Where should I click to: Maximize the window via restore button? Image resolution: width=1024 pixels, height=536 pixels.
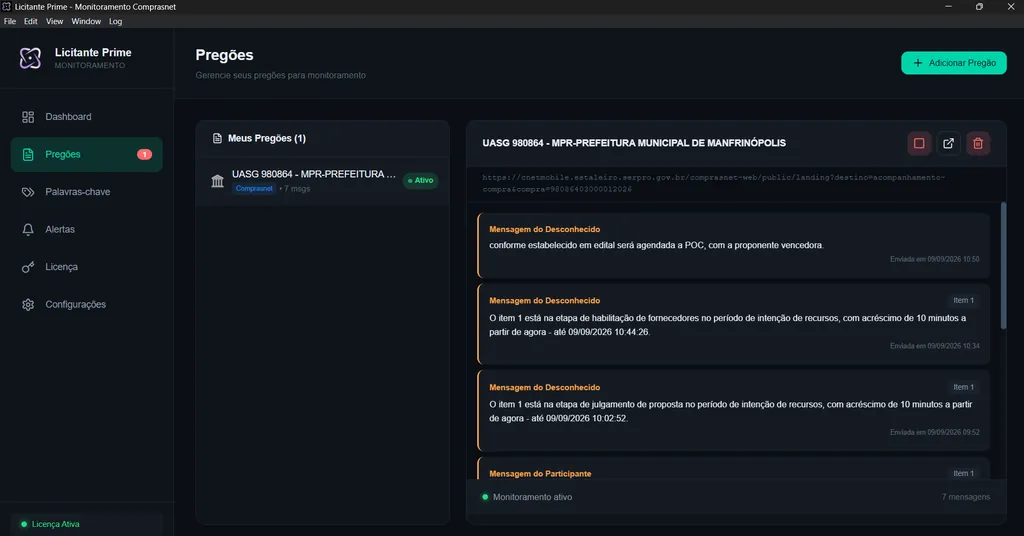click(979, 7)
